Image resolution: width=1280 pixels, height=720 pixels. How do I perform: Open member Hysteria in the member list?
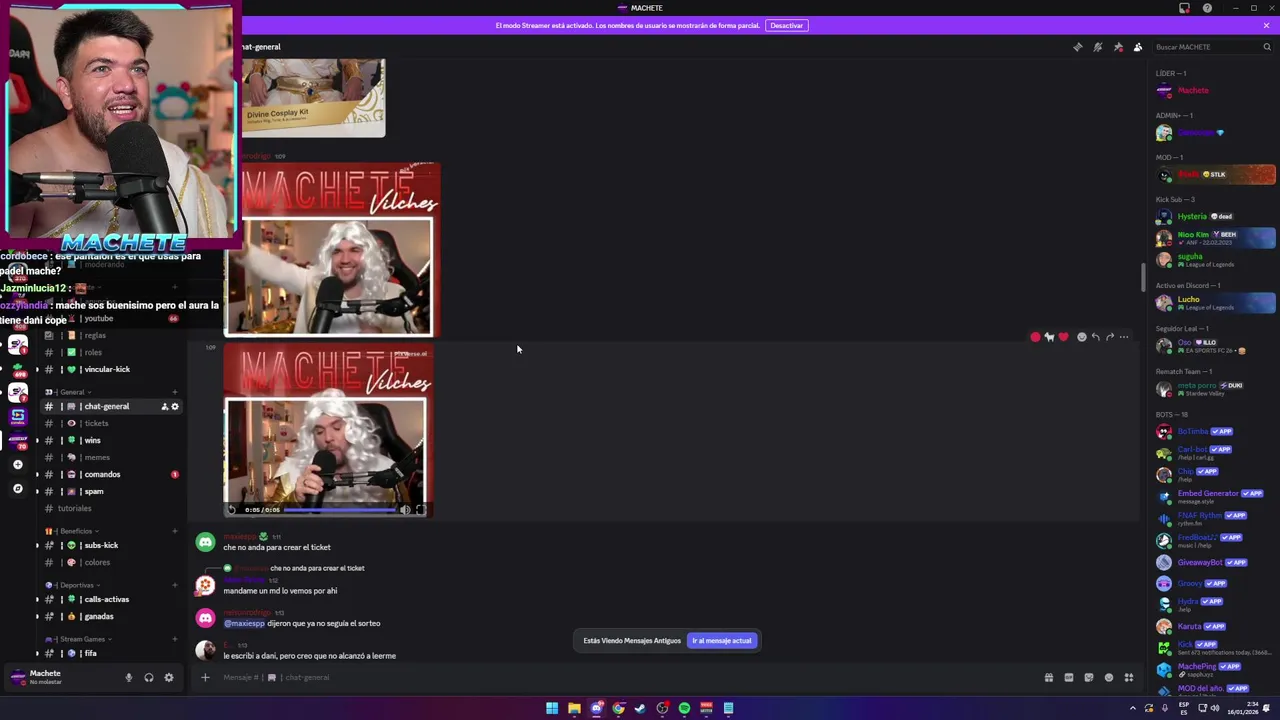pyautogui.click(x=1214, y=216)
